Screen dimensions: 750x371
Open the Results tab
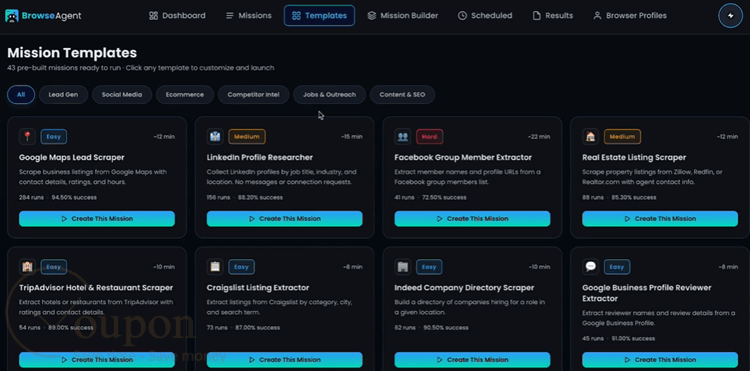[x=553, y=16]
